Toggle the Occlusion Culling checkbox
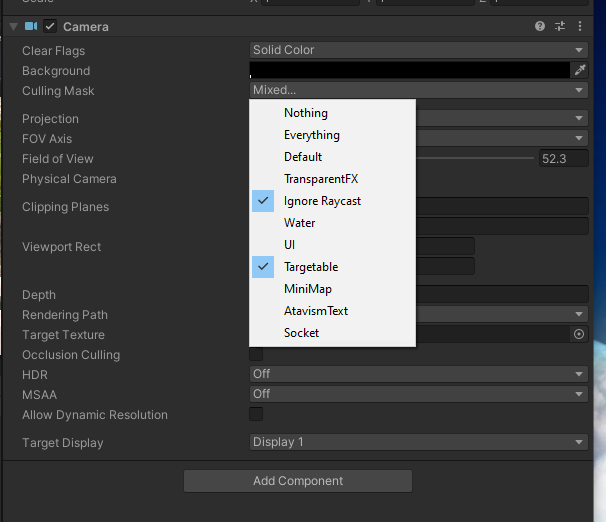The width and height of the screenshot is (606, 522). pyautogui.click(x=256, y=354)
